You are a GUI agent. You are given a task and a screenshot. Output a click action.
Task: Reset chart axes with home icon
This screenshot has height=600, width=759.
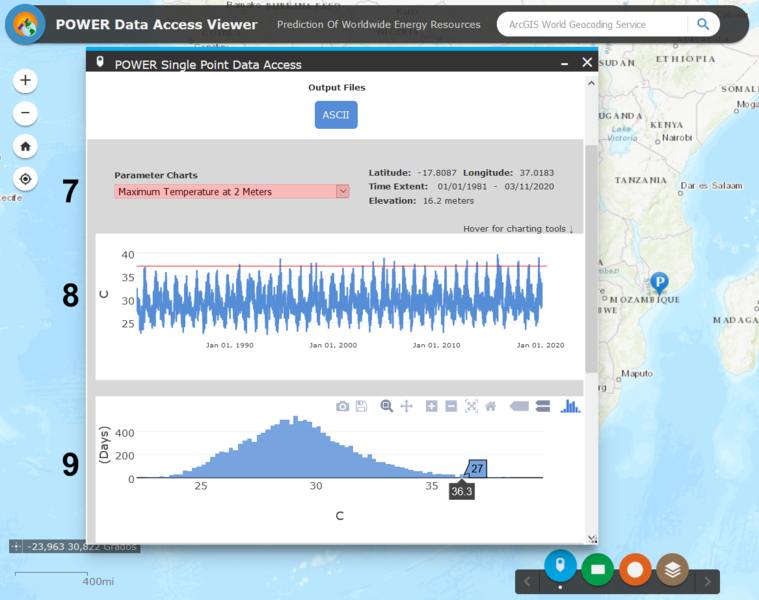(x=490, y=406)
